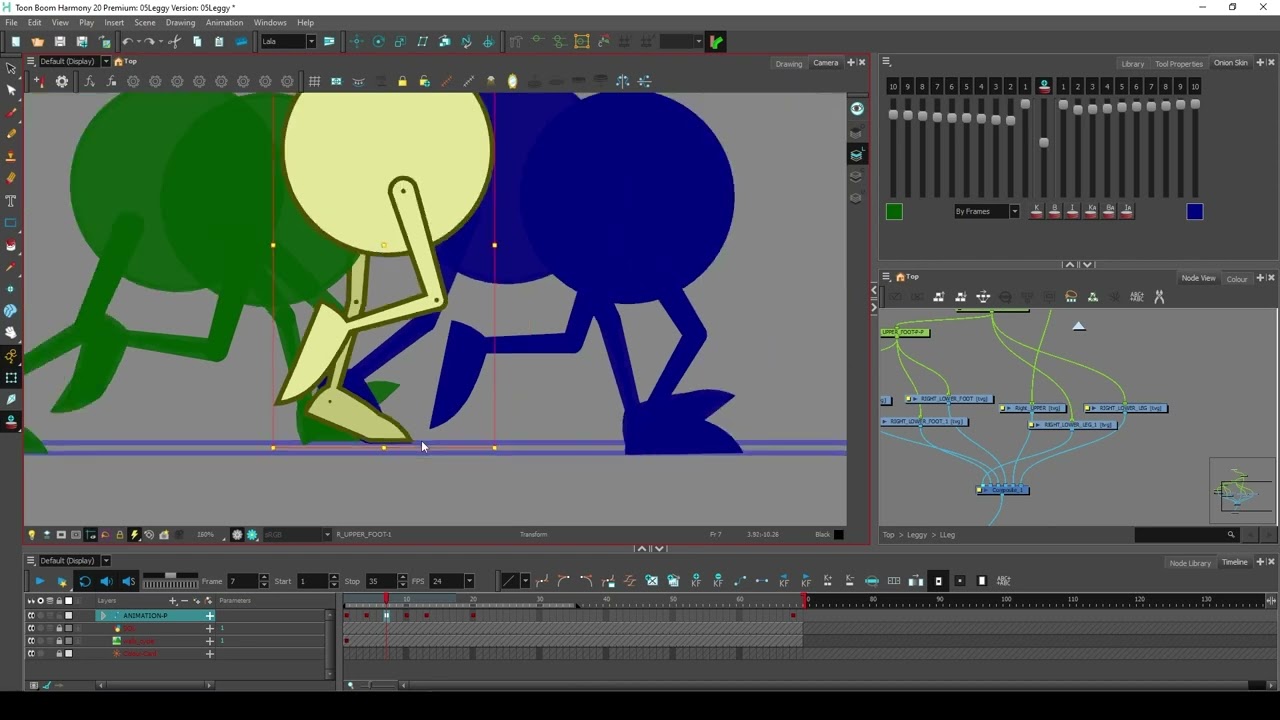The image size is (1280, 720).
Task: Open the Lala workspace dropdown
Action: 311,42
